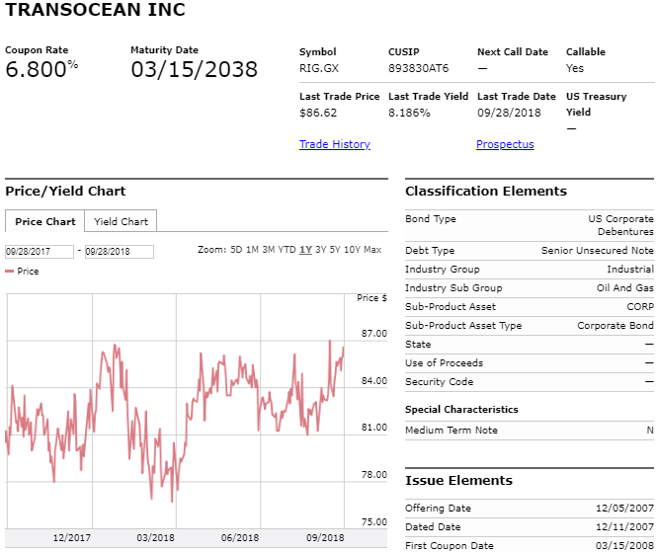Click the maturity date 03/15/2038
Image resolution: width=658 pixels, height=552 pixels.
point(194,69)
